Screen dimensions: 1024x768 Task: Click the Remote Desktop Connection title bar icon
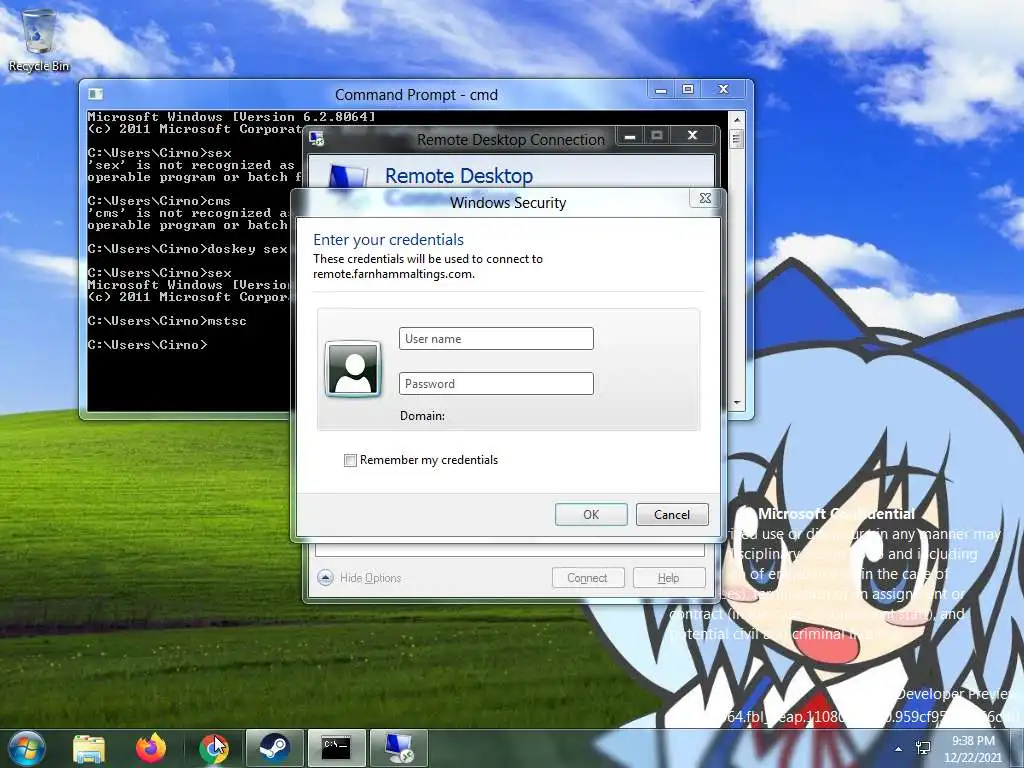point(317,138)
